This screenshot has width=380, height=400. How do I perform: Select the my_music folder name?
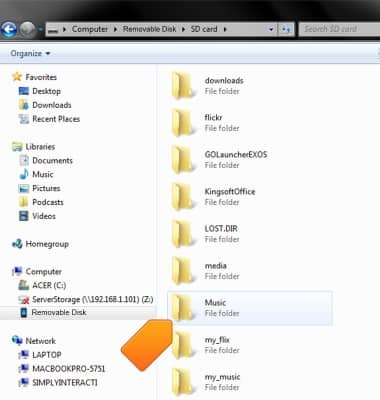(222, 377)
